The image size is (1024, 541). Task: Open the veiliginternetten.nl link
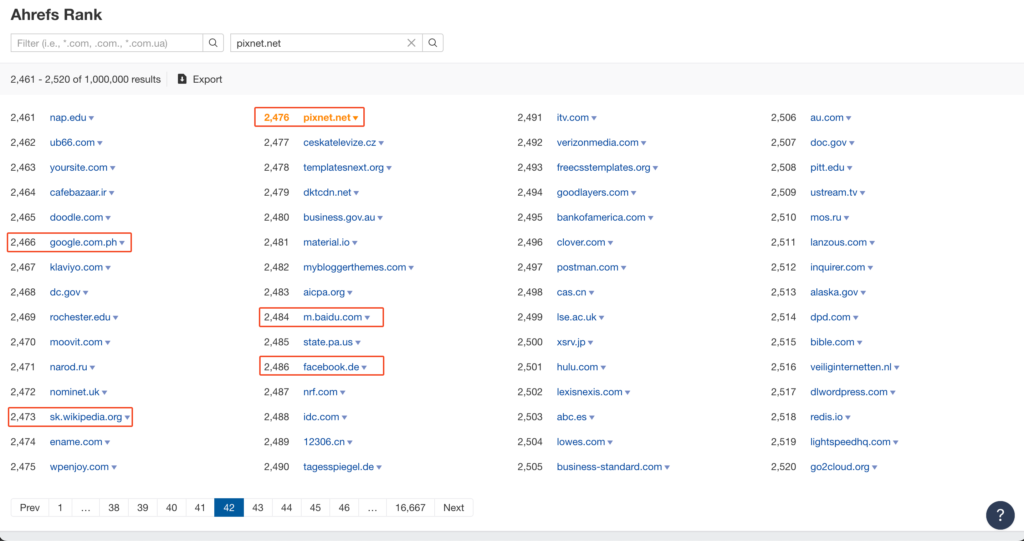click(851, 367)
